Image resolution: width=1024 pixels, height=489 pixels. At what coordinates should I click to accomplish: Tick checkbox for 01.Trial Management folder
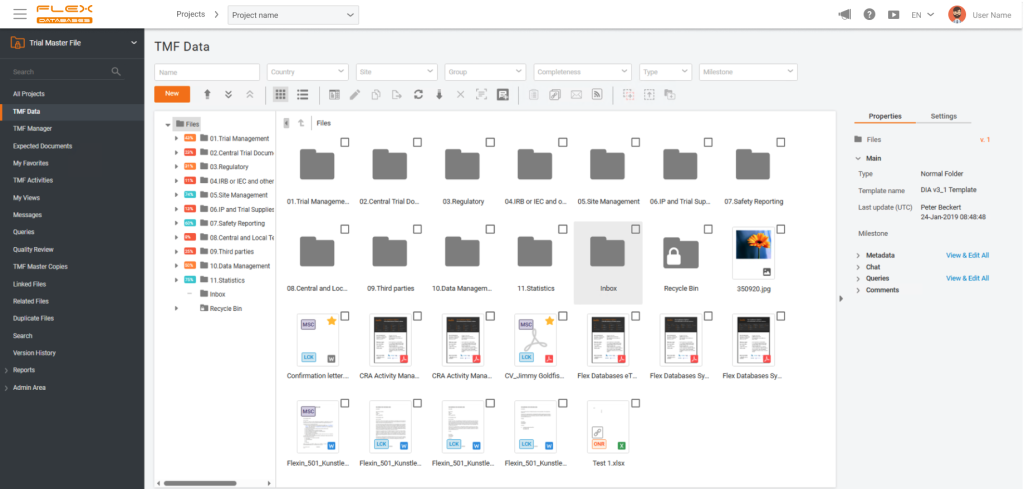pyautogui.click(x=345, y=144)
